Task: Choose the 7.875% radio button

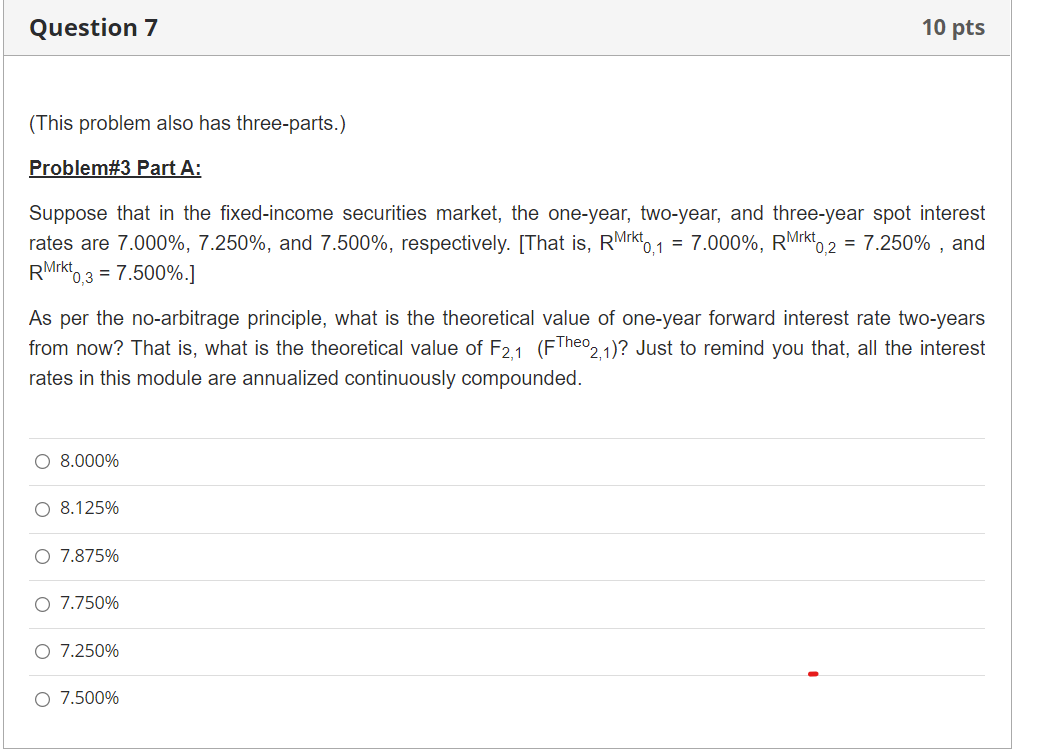Action: [42, 556]
